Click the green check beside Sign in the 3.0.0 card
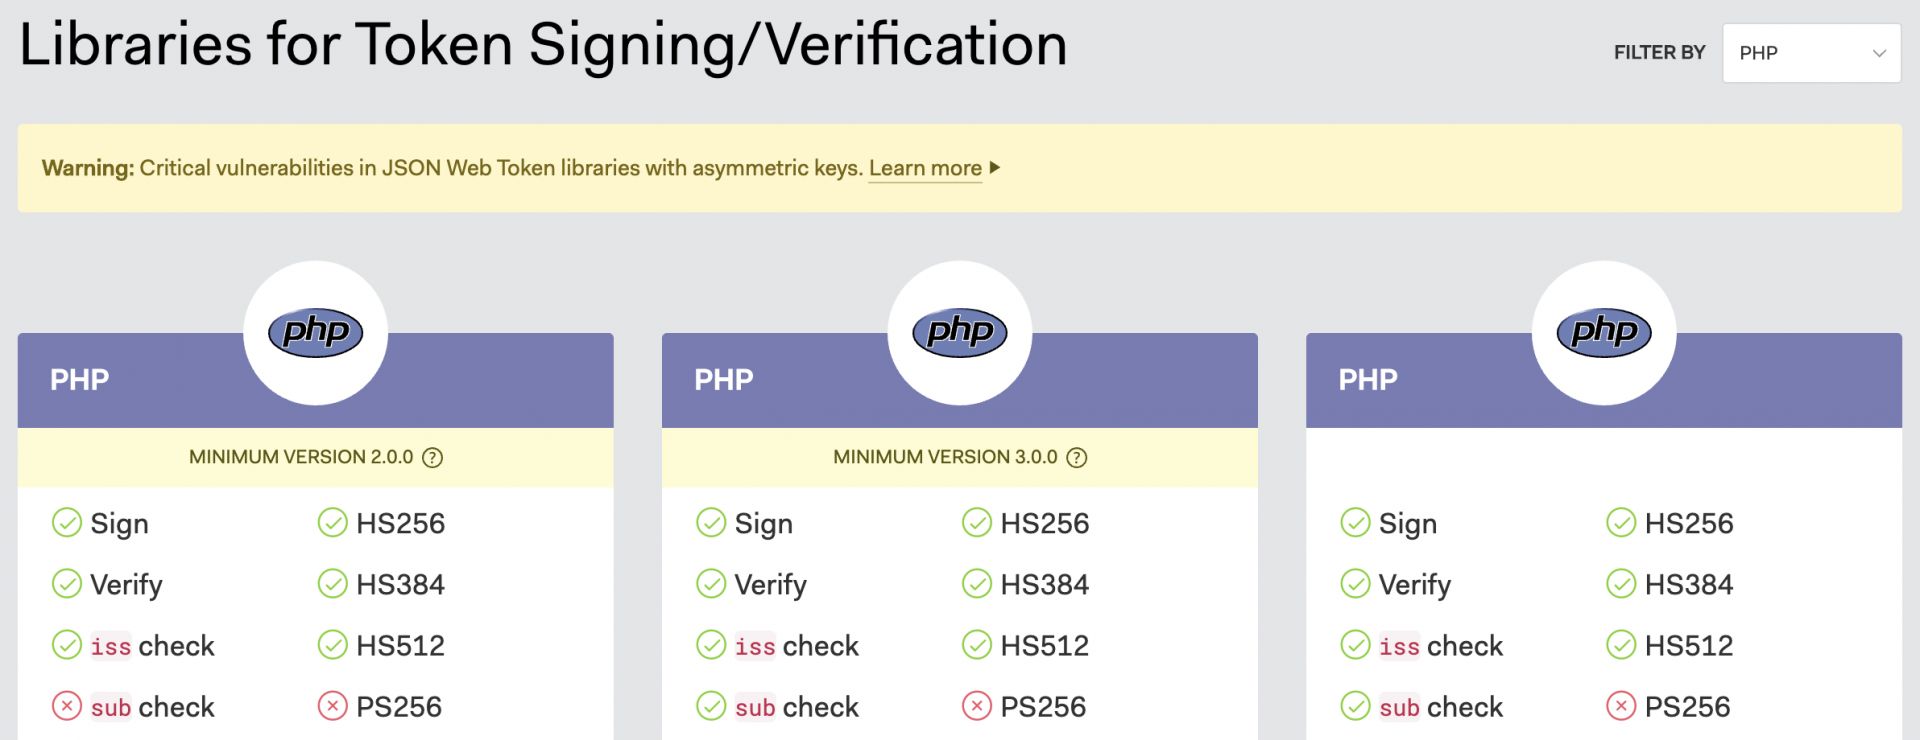The height and width of the screenshot is (740, 1920). (711, 523)
